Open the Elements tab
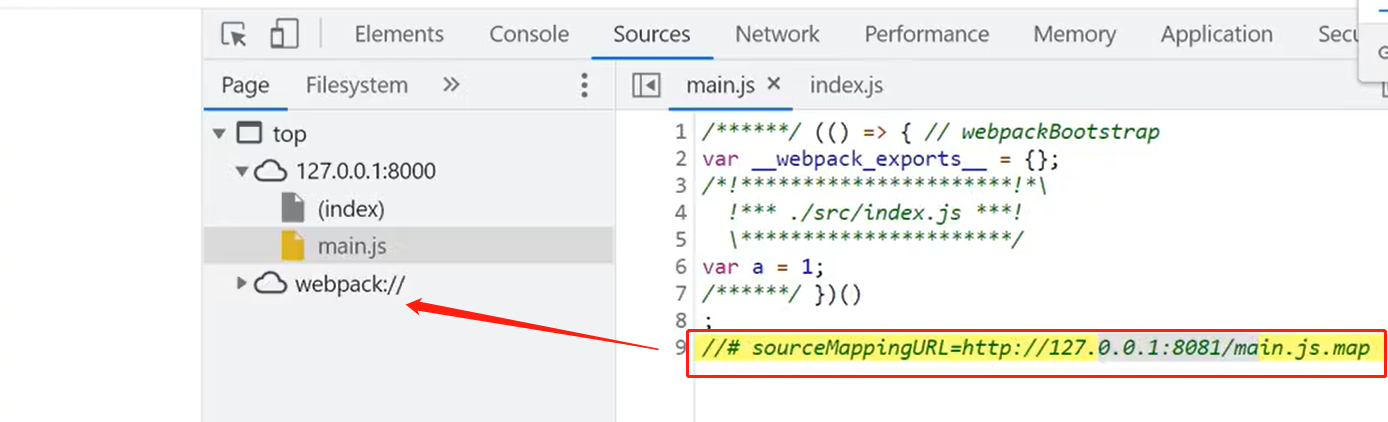The width and height of the screenshot is (1388, 422). click(x=399, y=34)
